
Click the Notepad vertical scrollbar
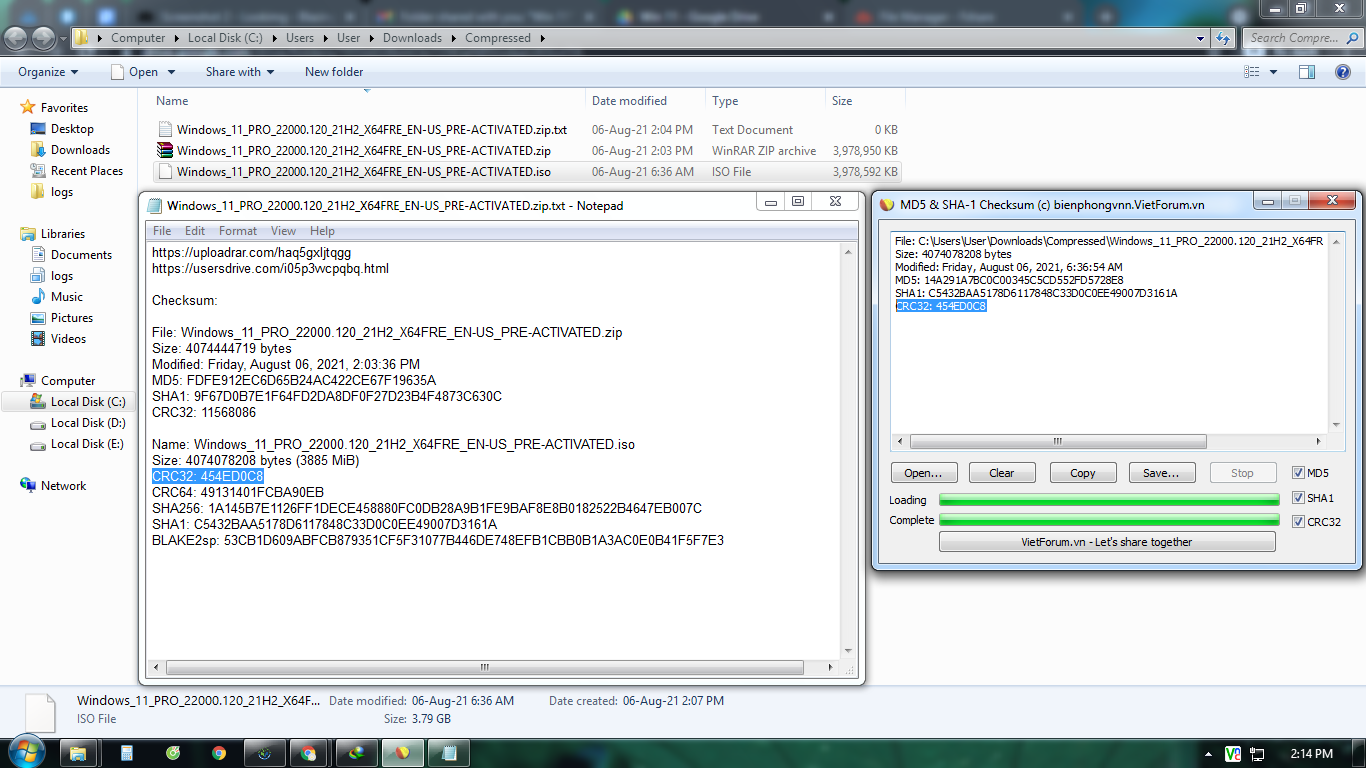coord(849,450)
